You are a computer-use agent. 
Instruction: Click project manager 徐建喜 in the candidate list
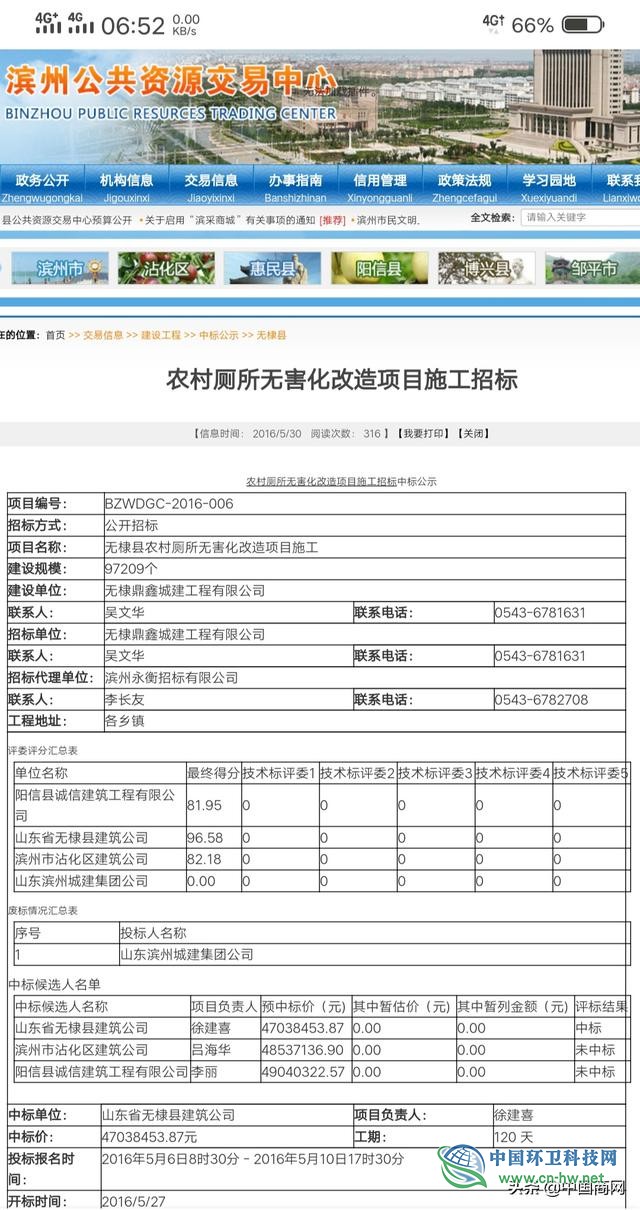(x=211, y=1028)
